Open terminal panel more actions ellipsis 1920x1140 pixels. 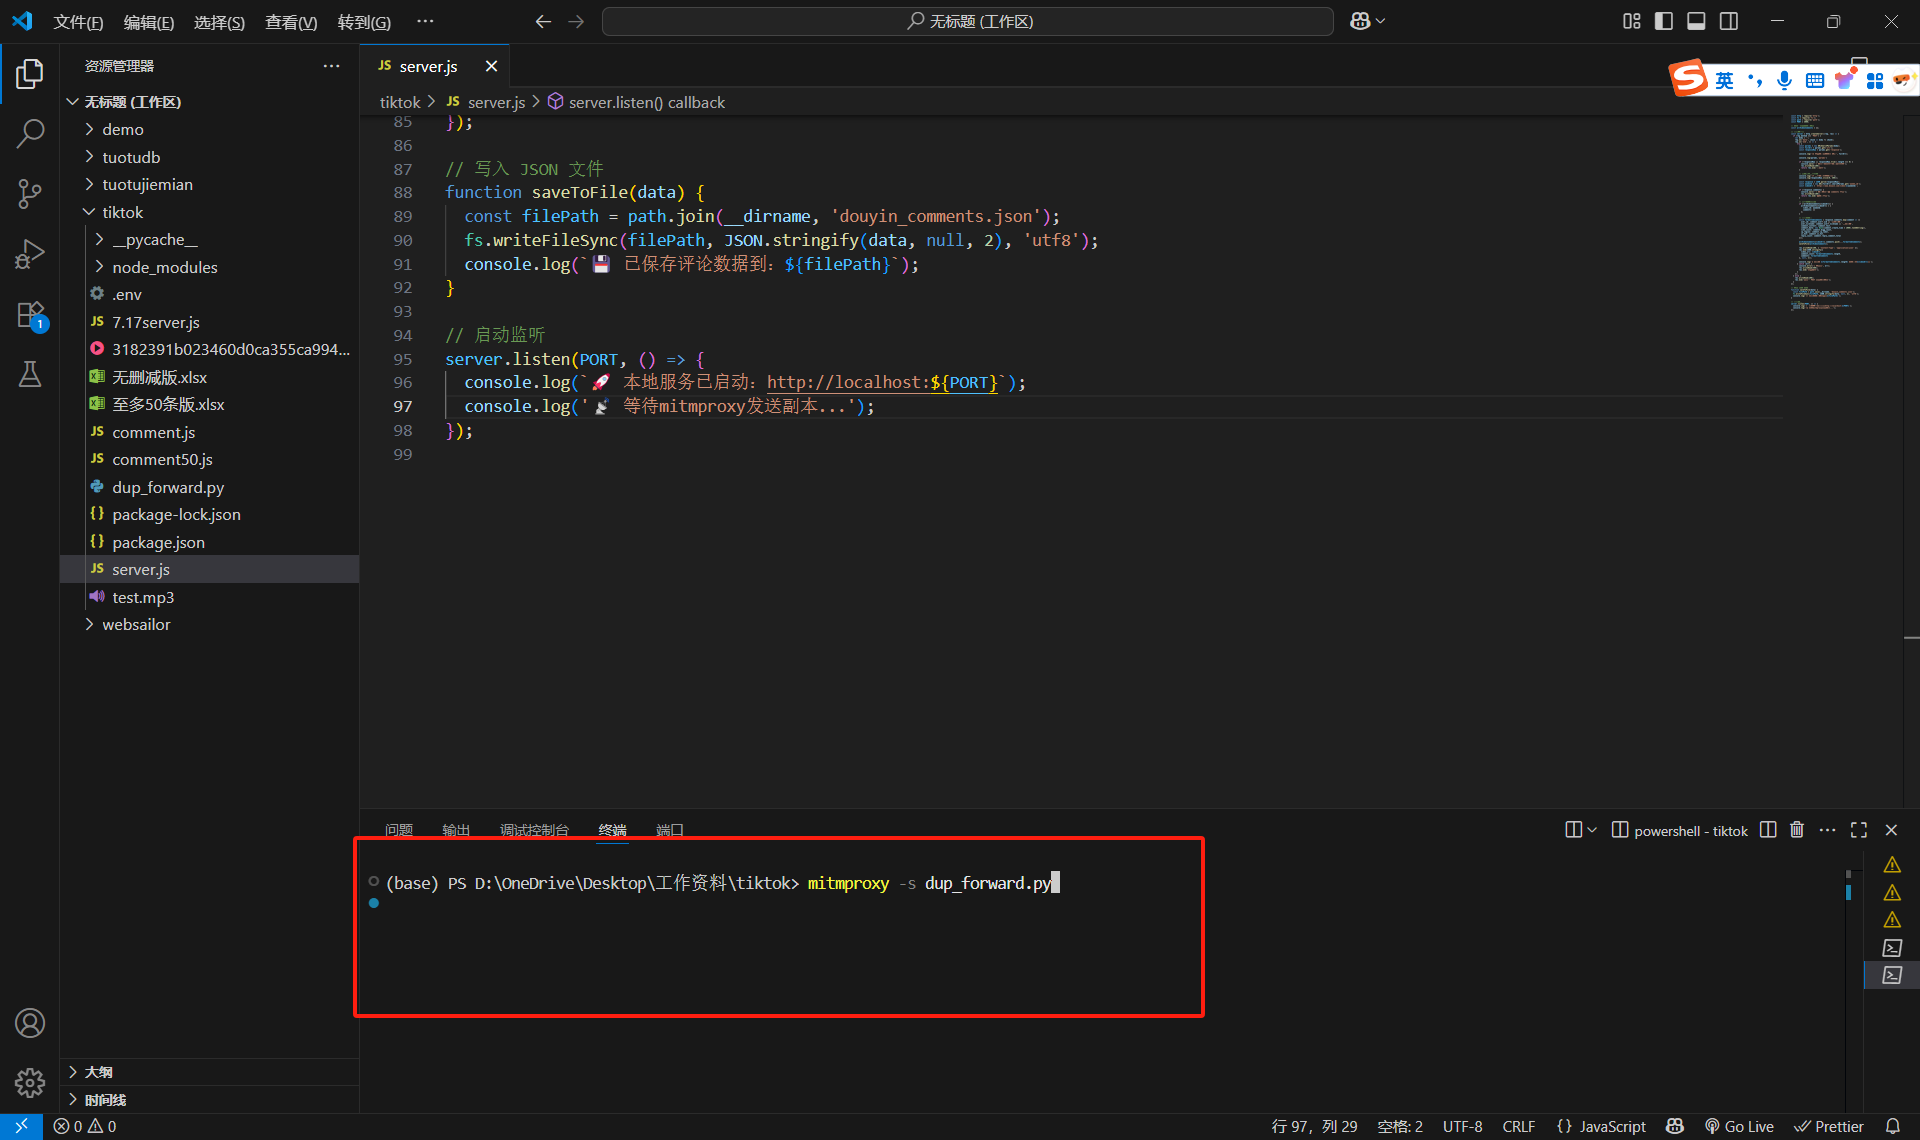1828,830
